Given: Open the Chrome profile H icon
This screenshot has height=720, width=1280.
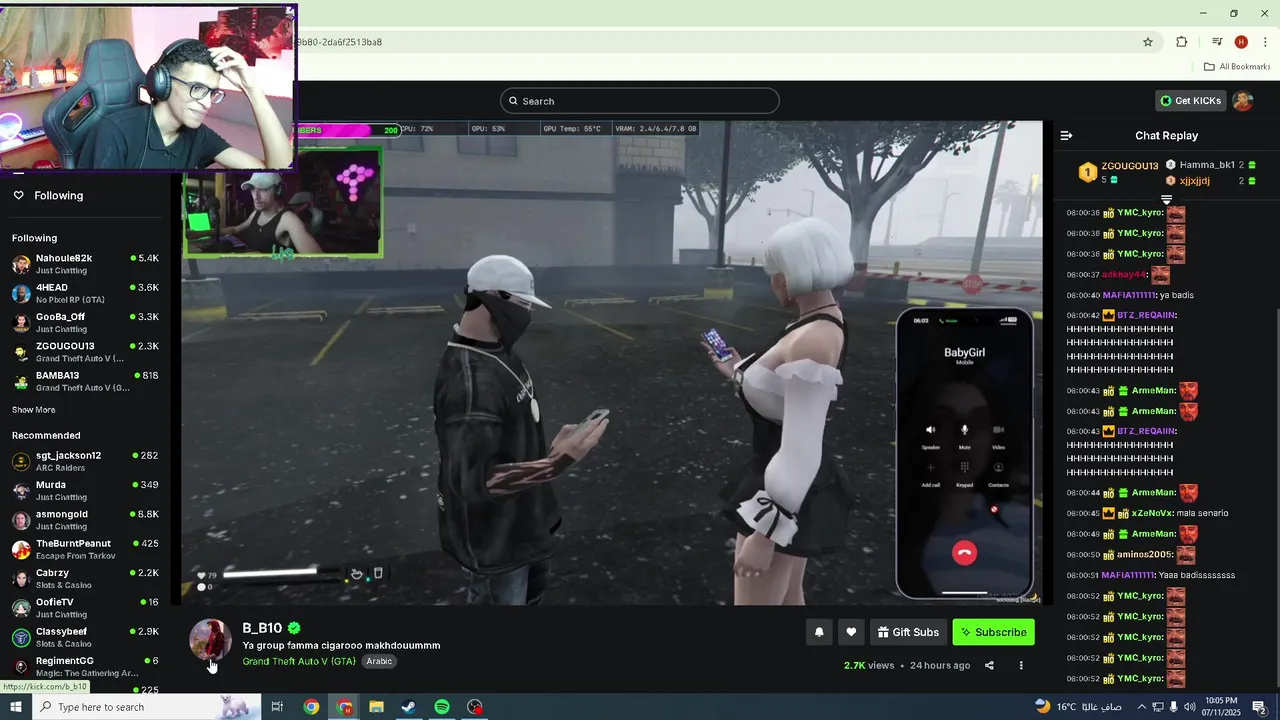Looking at the screenshot, I should click(x=1241, y=42).
